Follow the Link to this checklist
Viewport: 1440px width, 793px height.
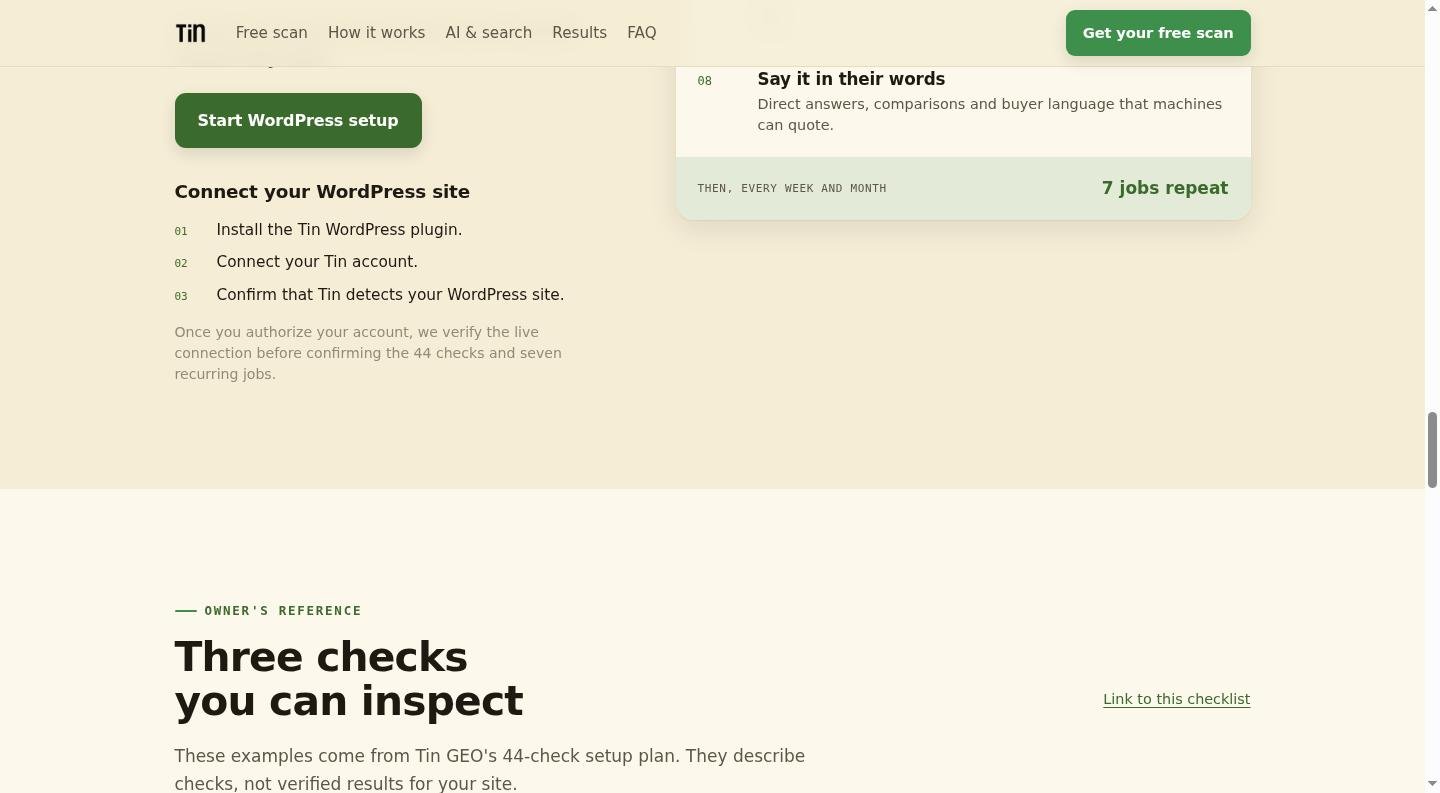click(1176, 699)
